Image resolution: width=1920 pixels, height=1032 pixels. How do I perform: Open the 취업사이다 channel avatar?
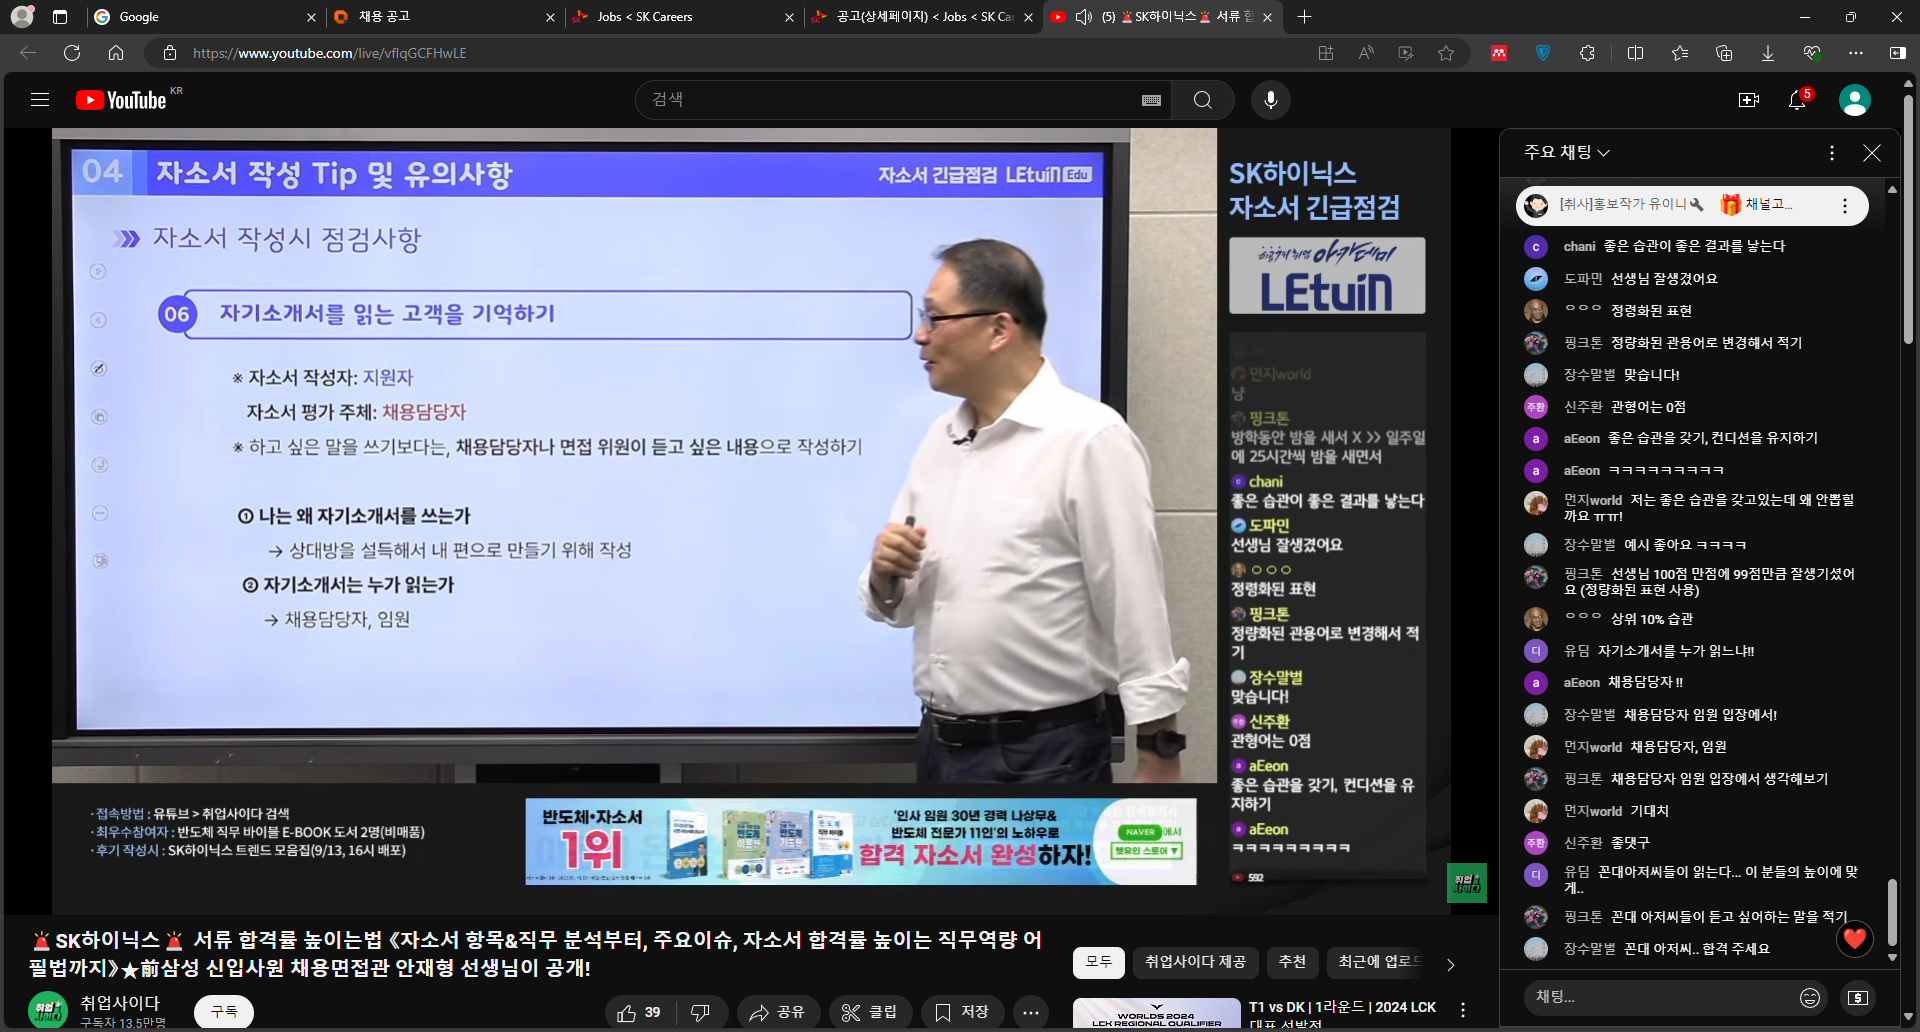click(x=48, y=1011)
